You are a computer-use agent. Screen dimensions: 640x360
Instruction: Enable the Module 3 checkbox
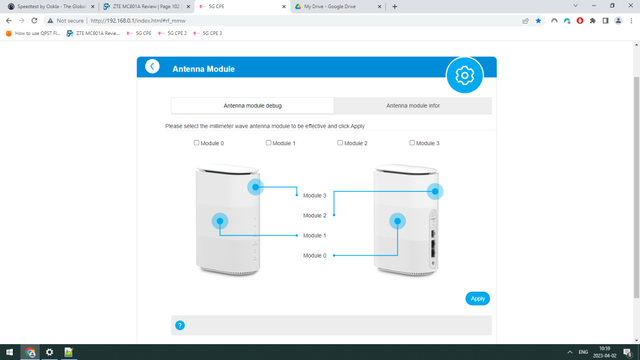[x=412, y=143]
